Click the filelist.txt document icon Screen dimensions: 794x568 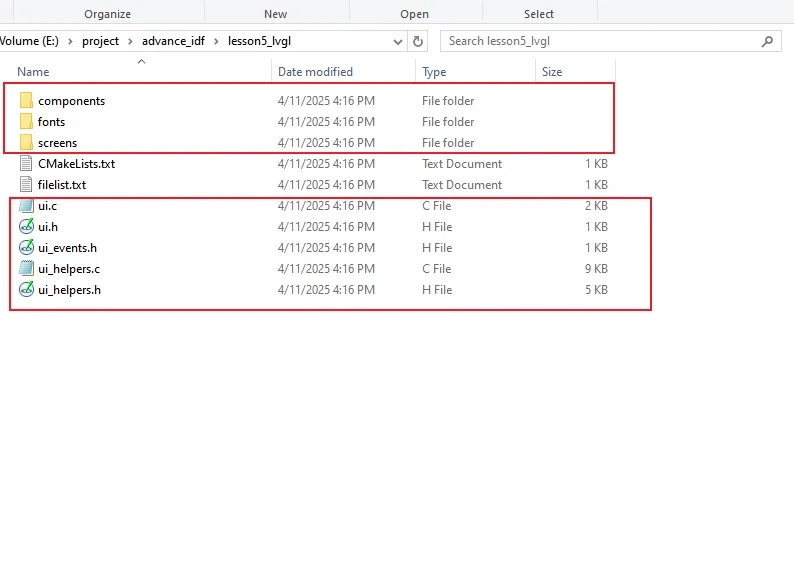click(x=26, y=185)
